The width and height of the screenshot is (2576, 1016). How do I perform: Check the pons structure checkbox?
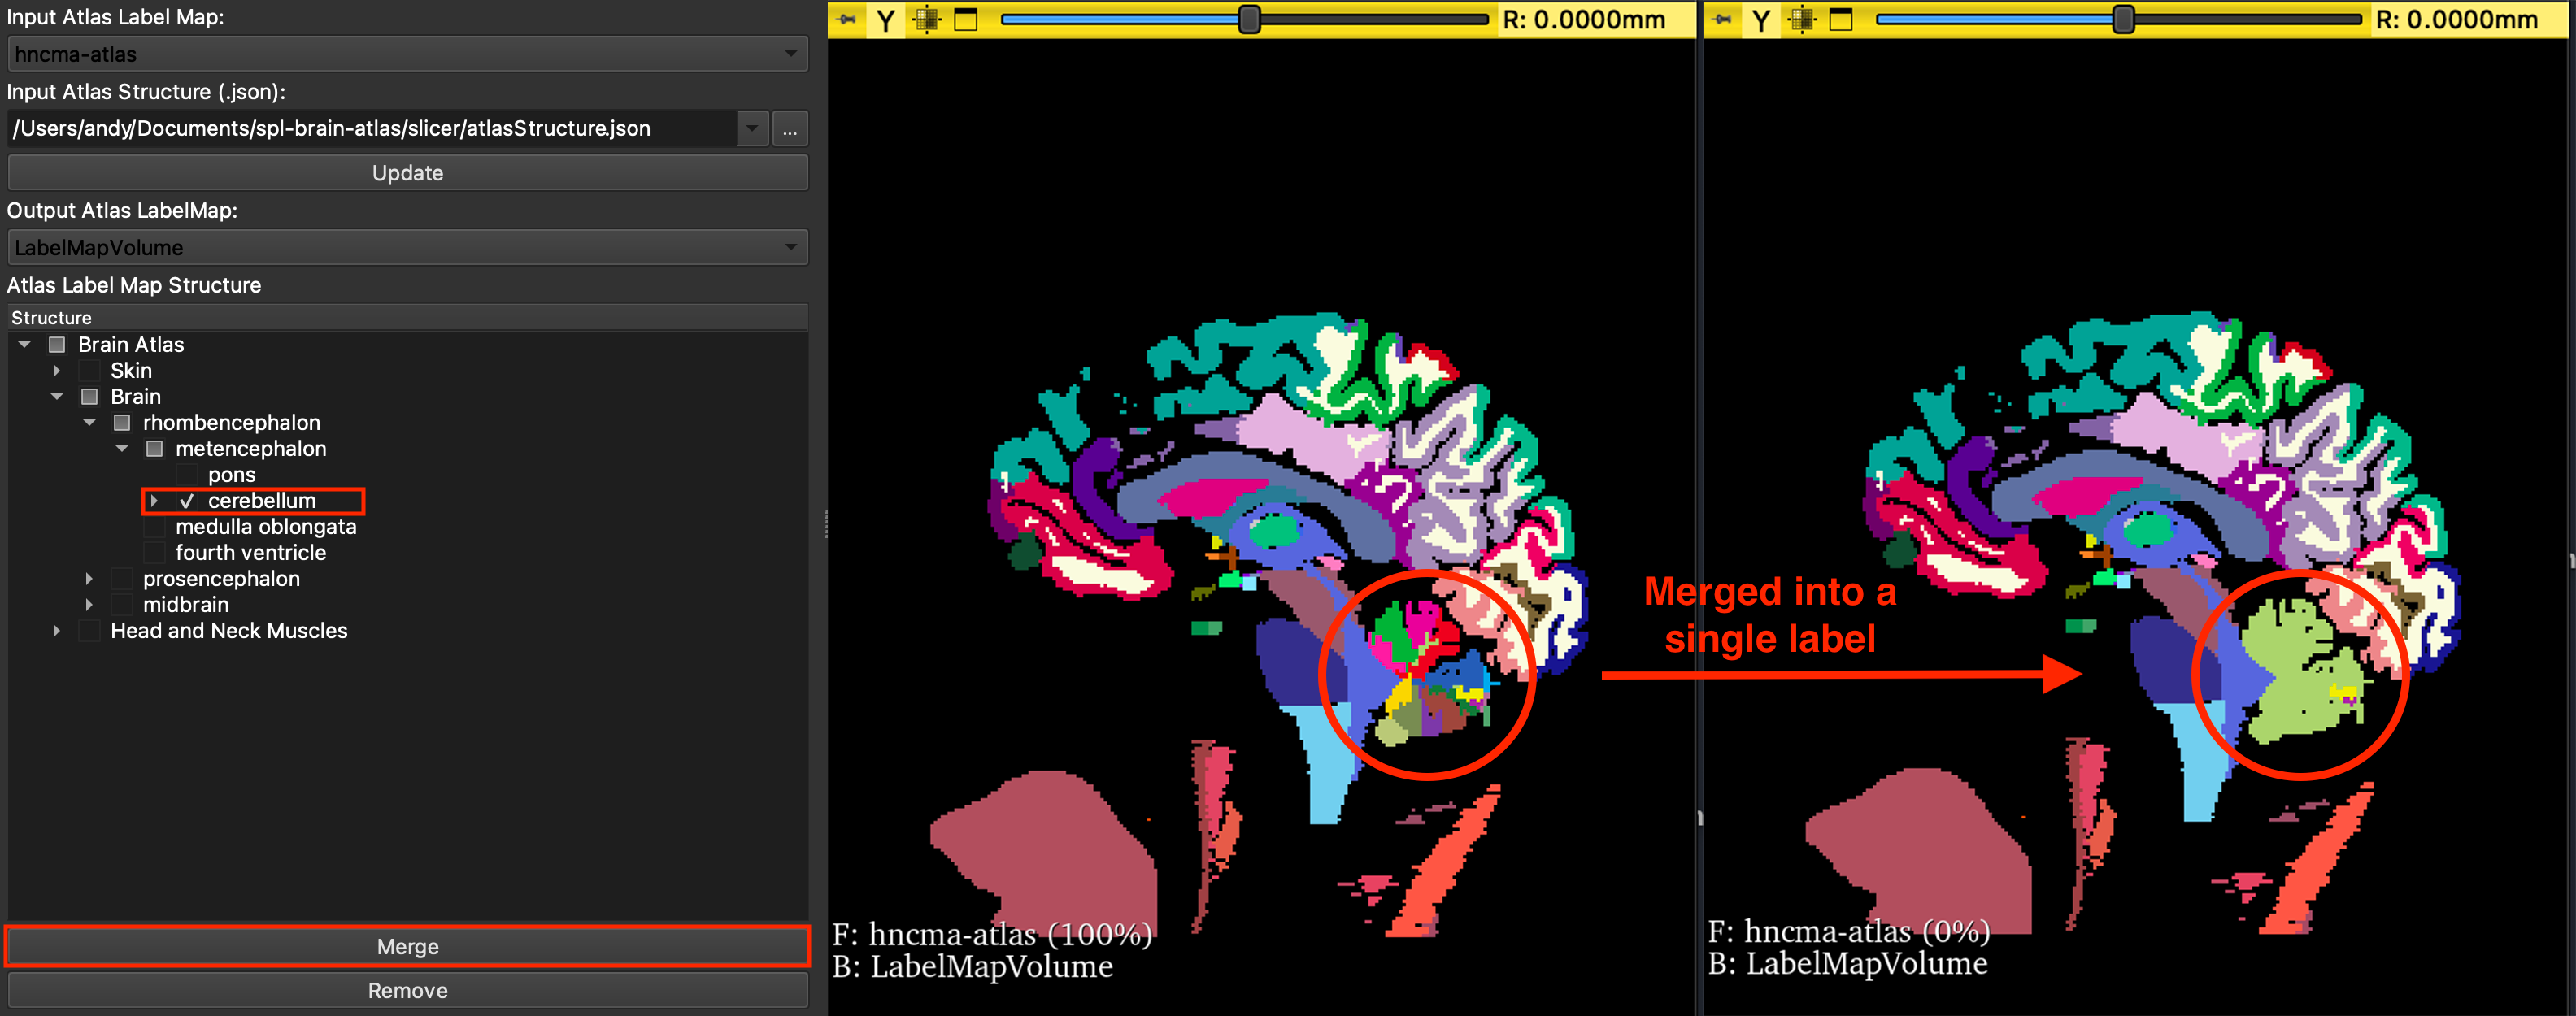(187, 475)
